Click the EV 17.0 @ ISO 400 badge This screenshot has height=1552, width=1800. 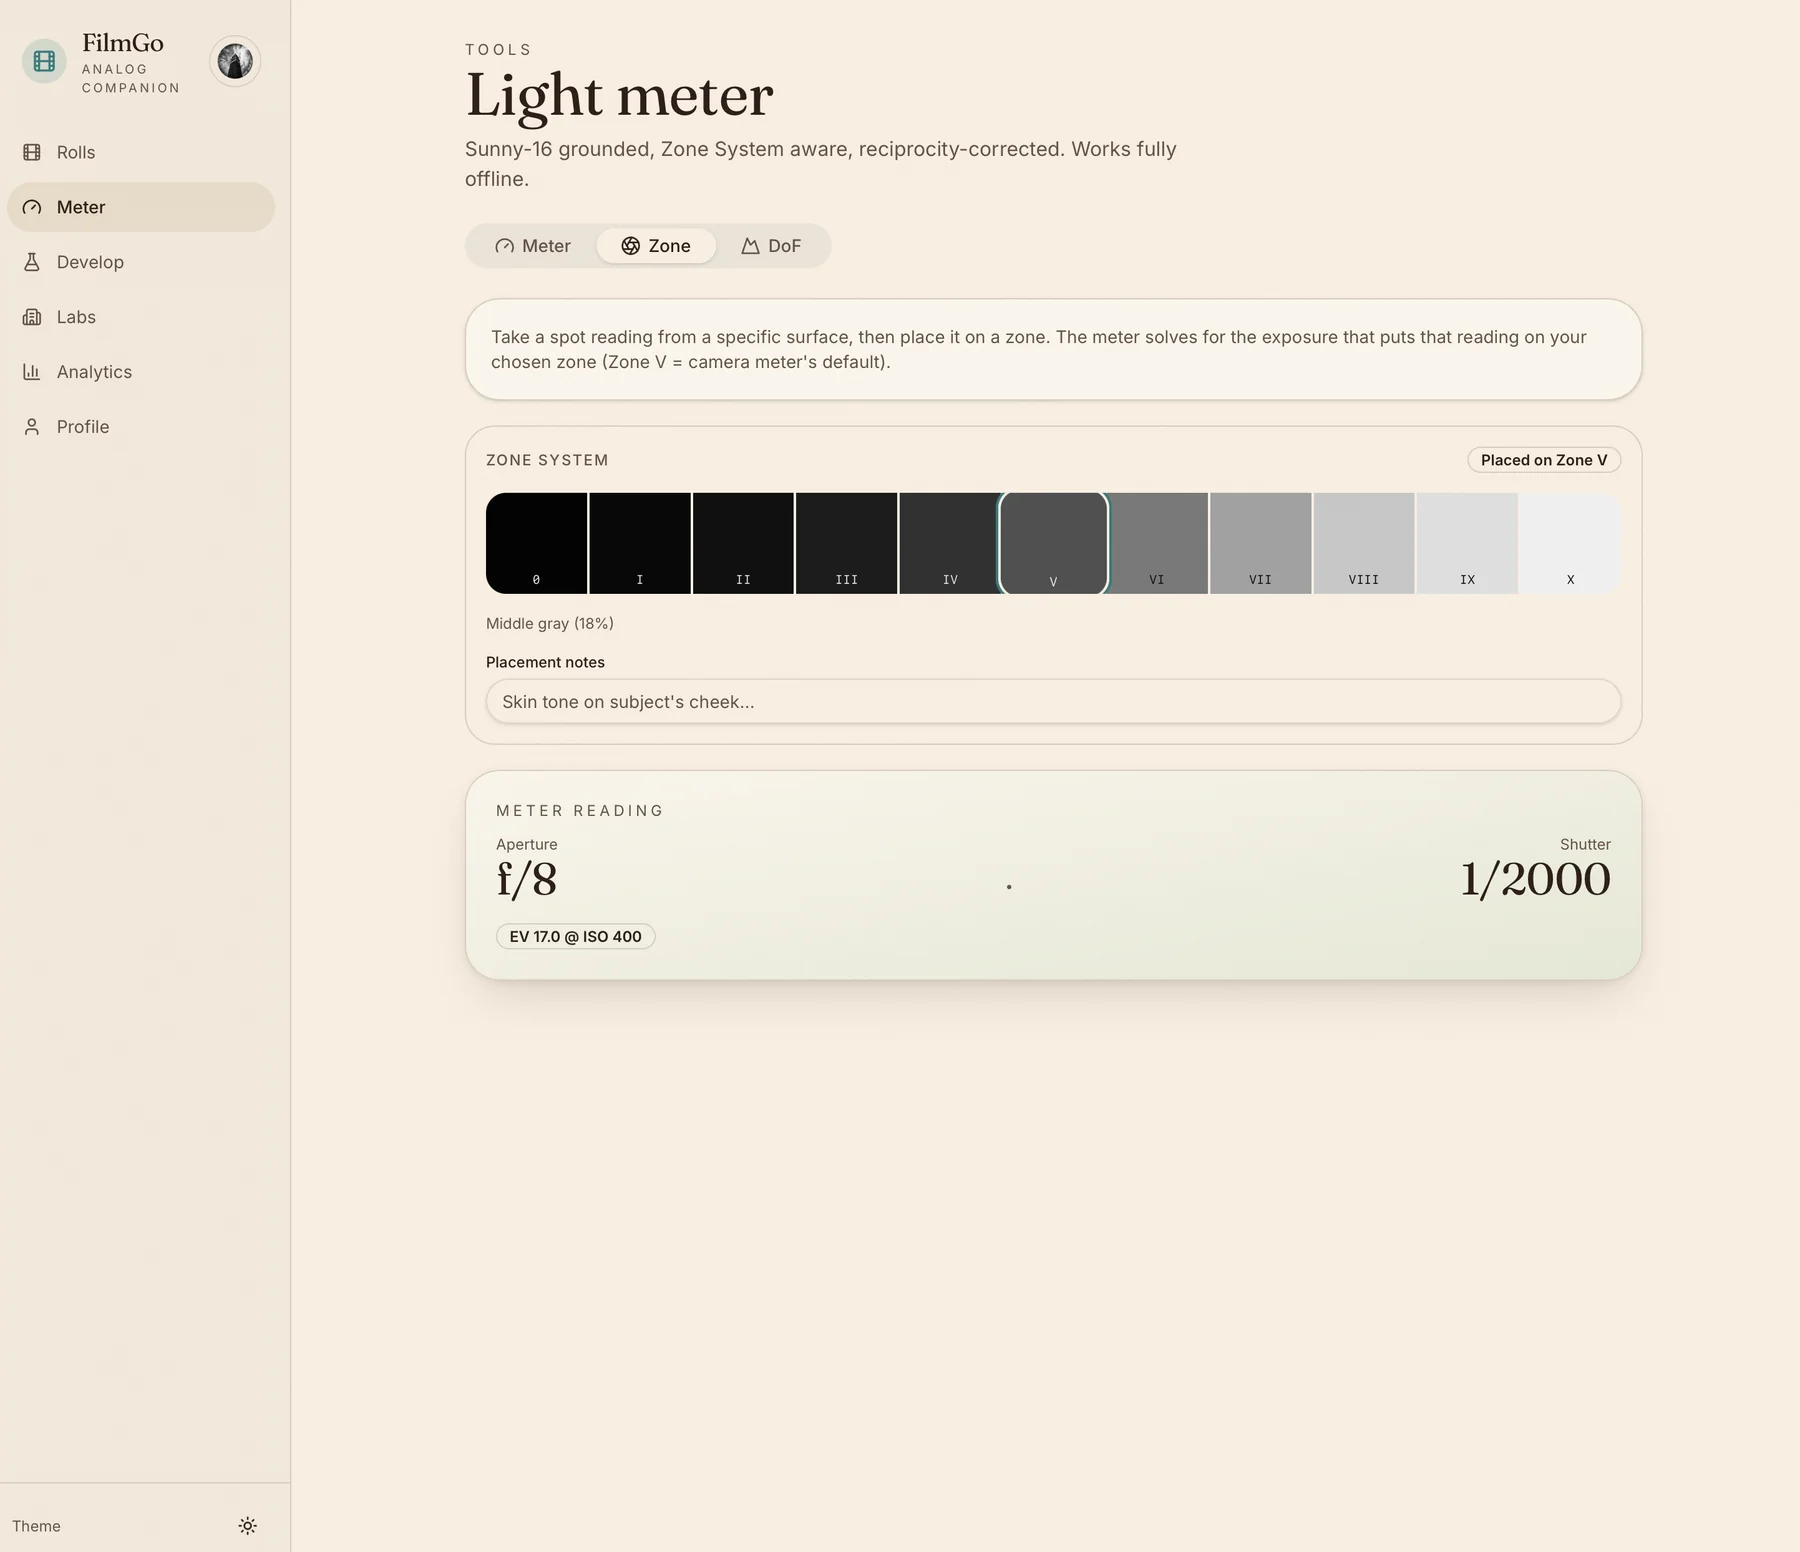tap(576, 937)
